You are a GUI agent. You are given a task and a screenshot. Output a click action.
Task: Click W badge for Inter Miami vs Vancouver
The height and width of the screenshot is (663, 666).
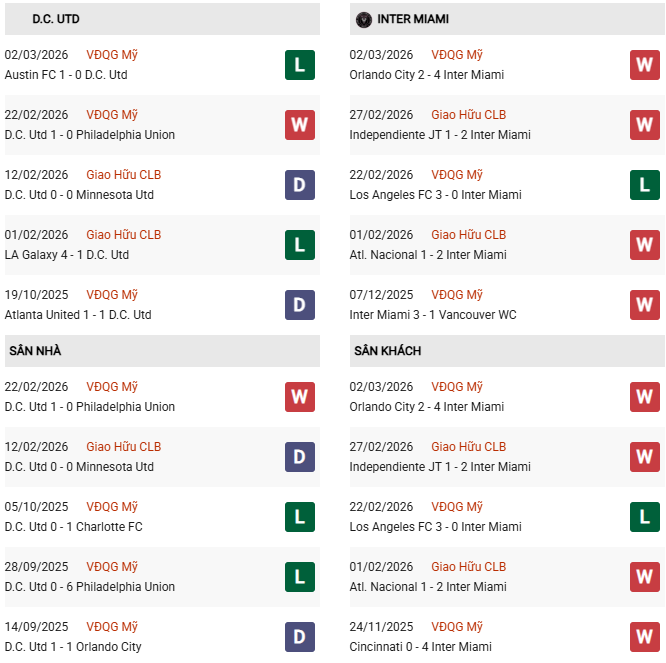pos(645,305)
